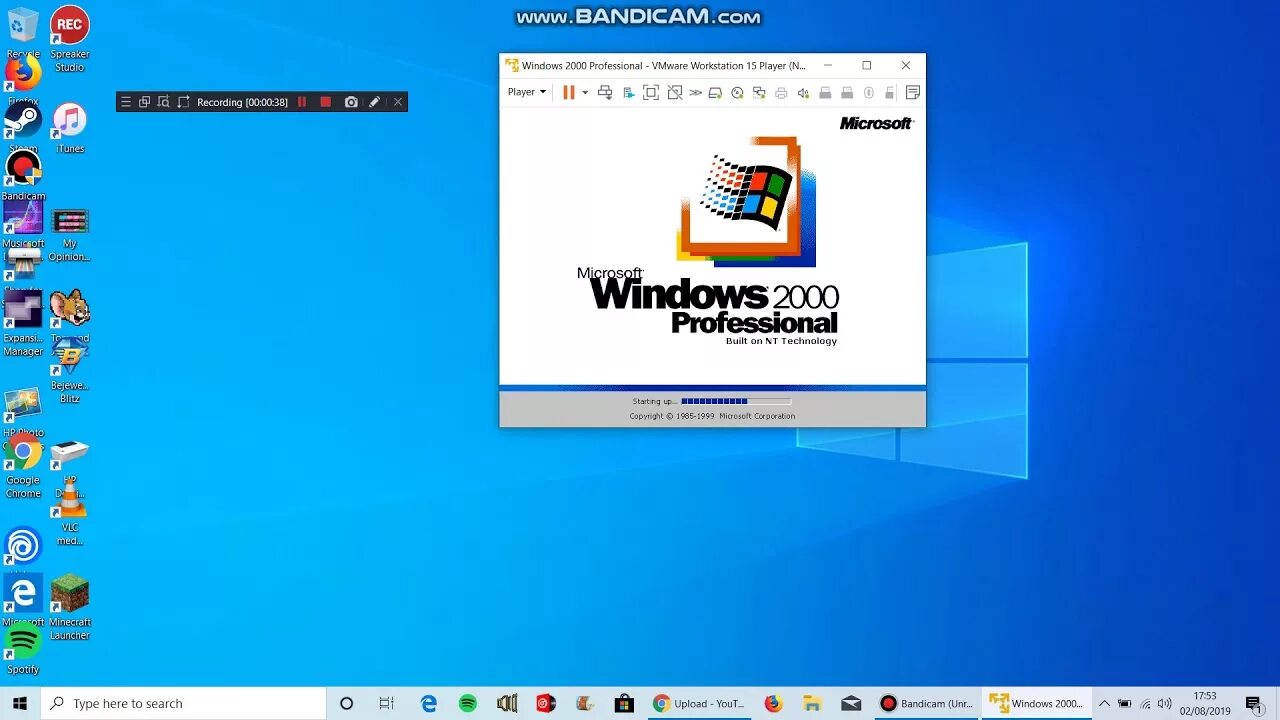Select the iTunes desktop shortcut
Image resolution: width=1280 pixels, height=720 pixels.
point(70,128)
